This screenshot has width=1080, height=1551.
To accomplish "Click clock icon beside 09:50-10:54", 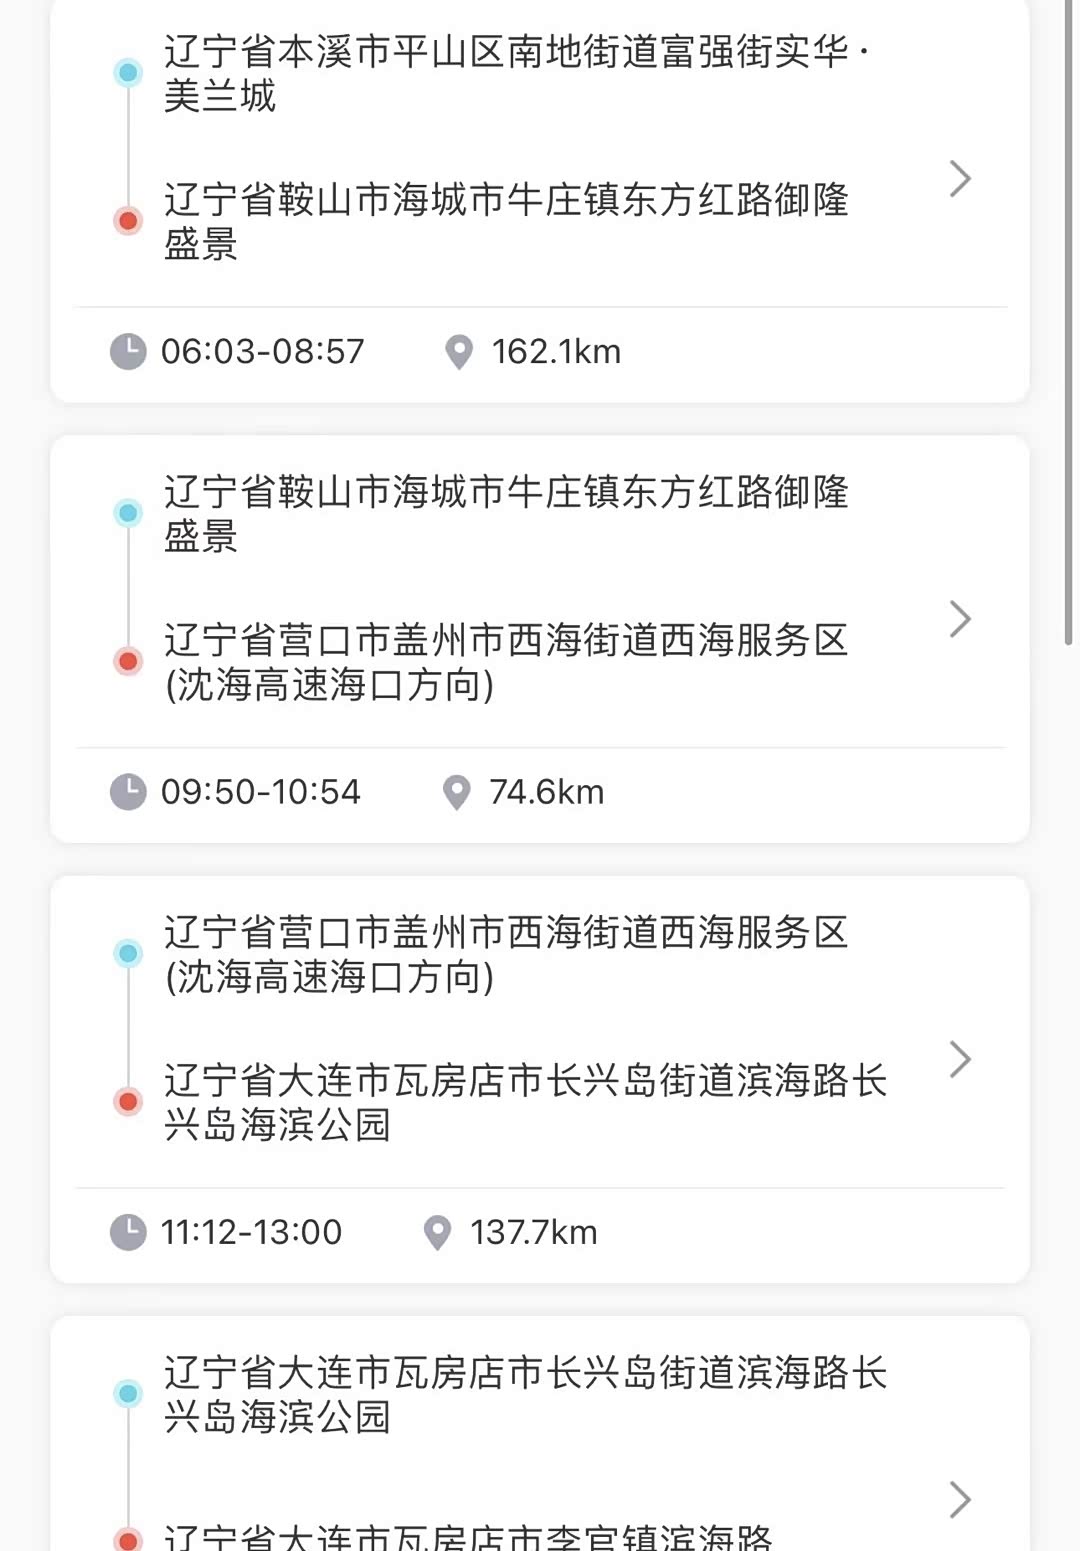I will (128, 792).
